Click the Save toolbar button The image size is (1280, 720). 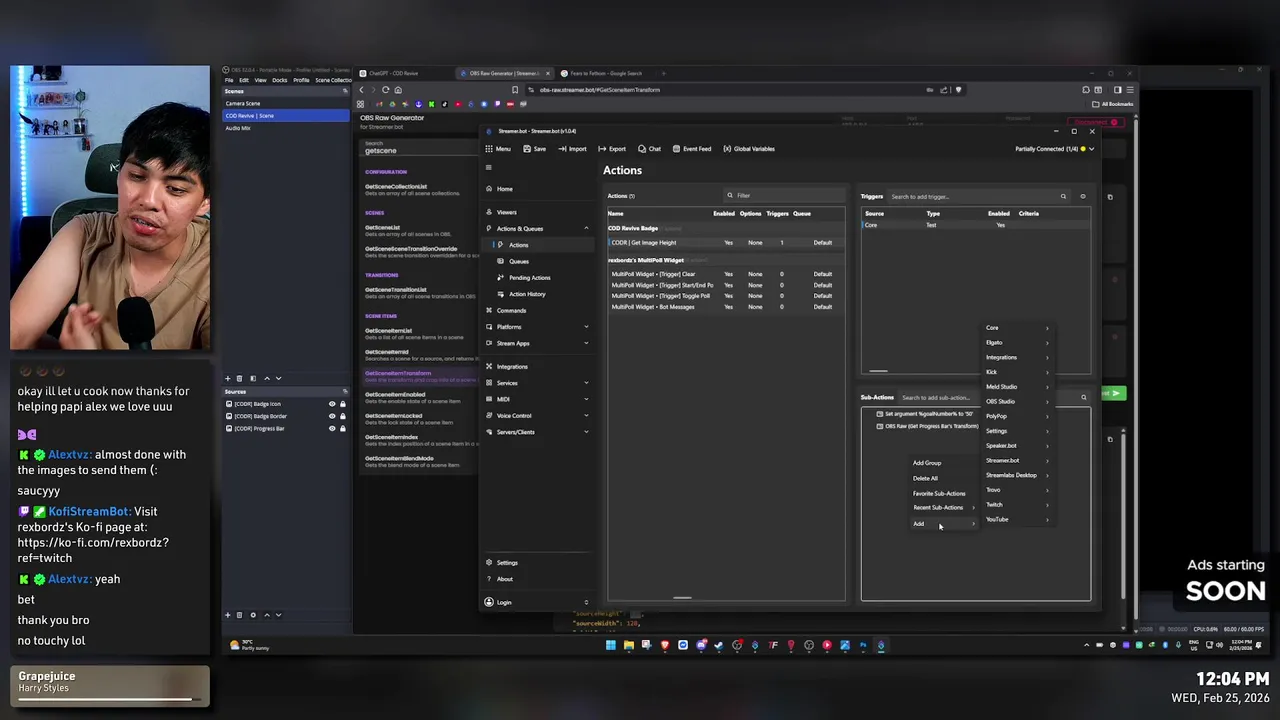[x=534, y=149]
